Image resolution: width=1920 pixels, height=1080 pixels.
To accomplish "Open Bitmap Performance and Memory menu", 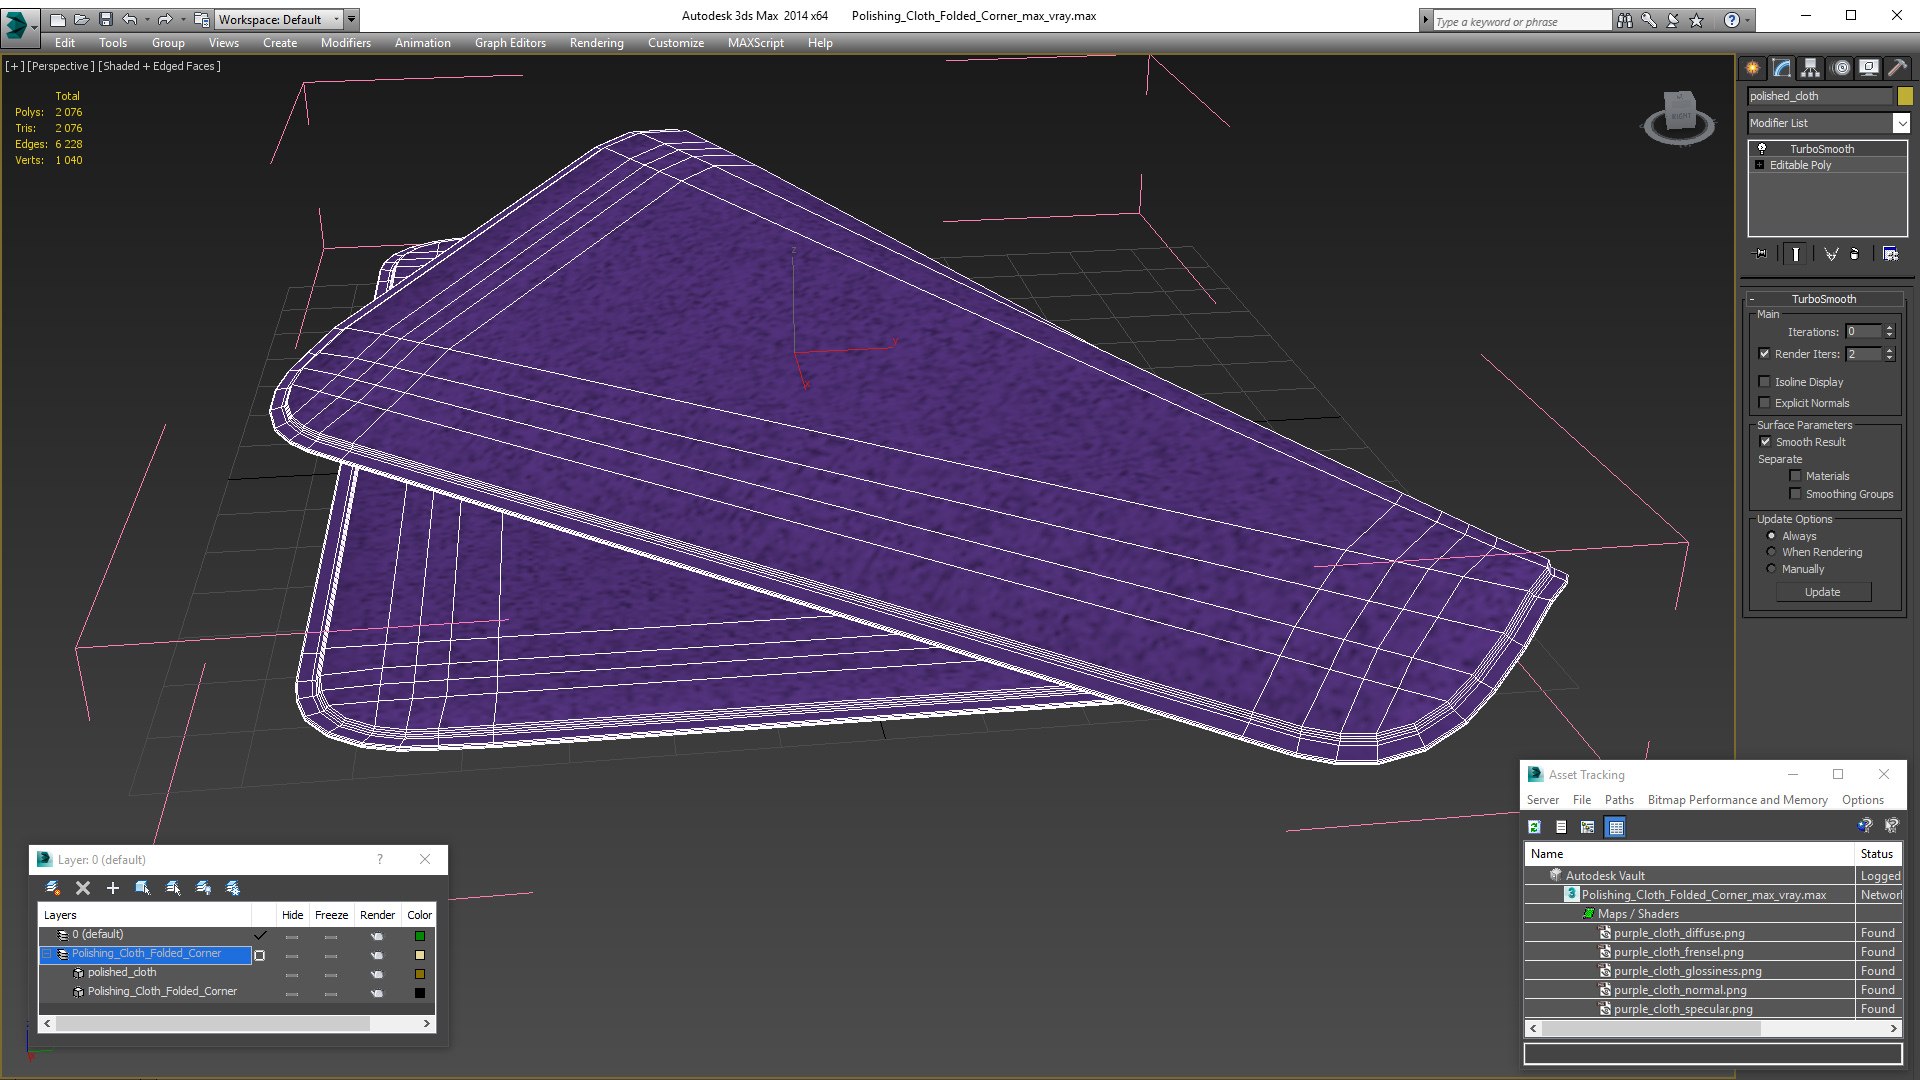I will [1737, 800].
